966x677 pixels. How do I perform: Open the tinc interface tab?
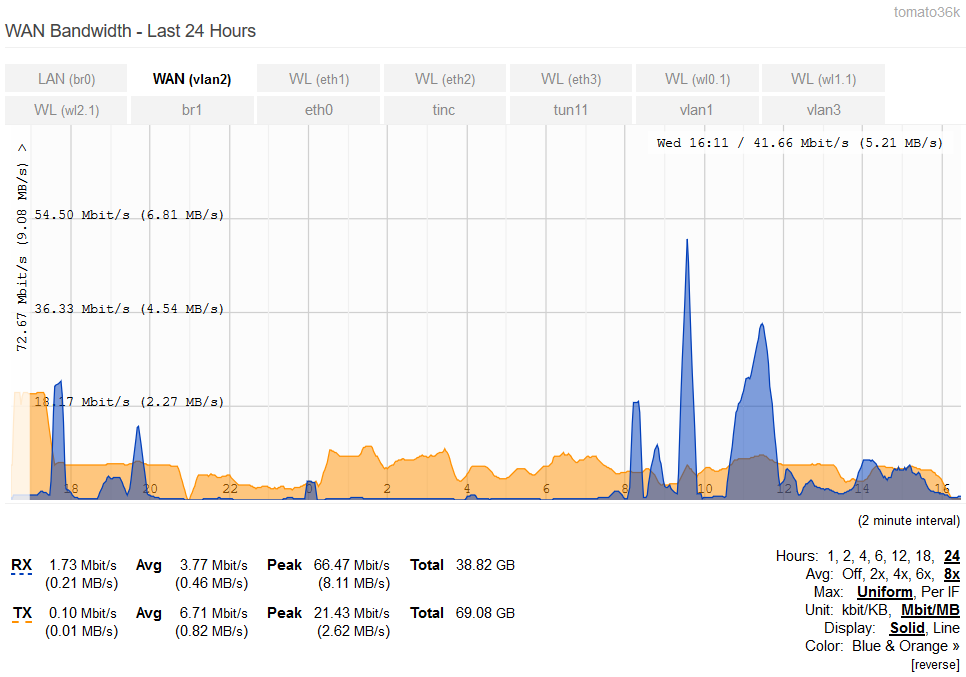[x=445, y=110]
